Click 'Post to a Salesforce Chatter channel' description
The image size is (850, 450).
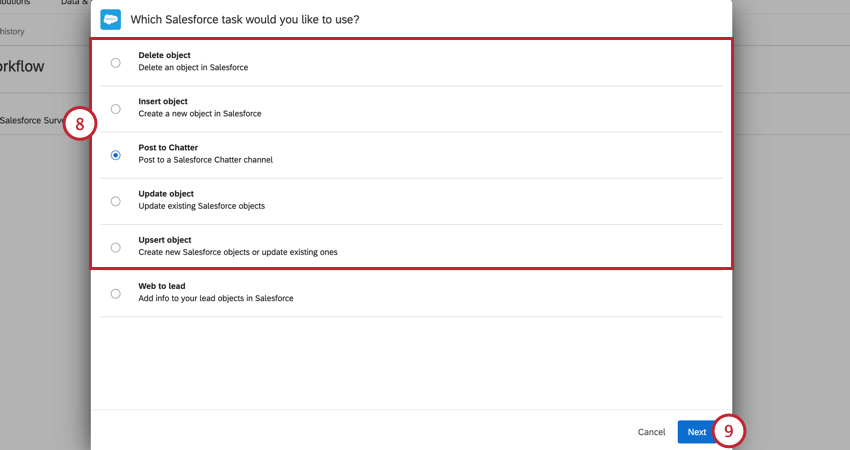click(205, 160)
